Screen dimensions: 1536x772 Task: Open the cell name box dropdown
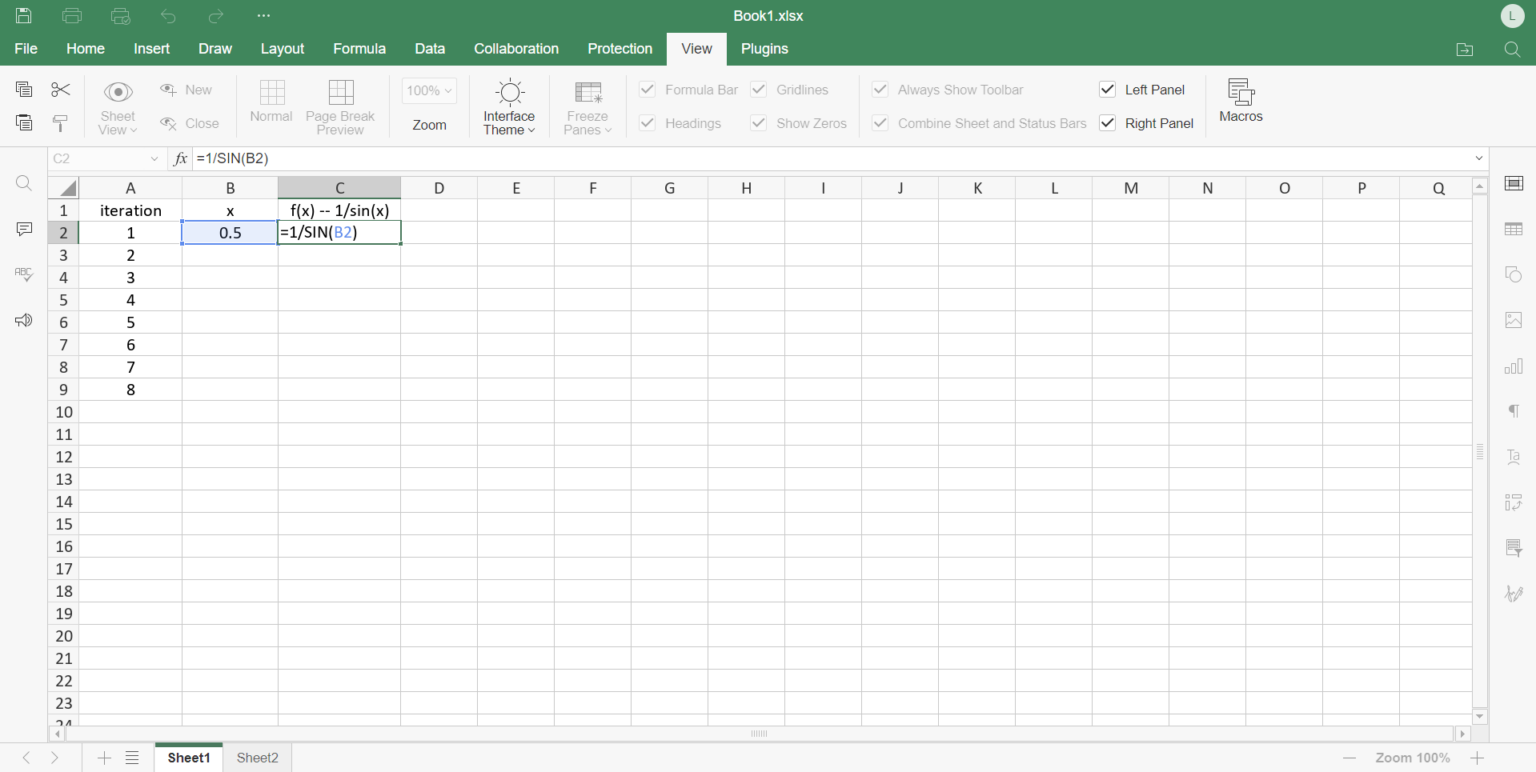coord(154,159)
